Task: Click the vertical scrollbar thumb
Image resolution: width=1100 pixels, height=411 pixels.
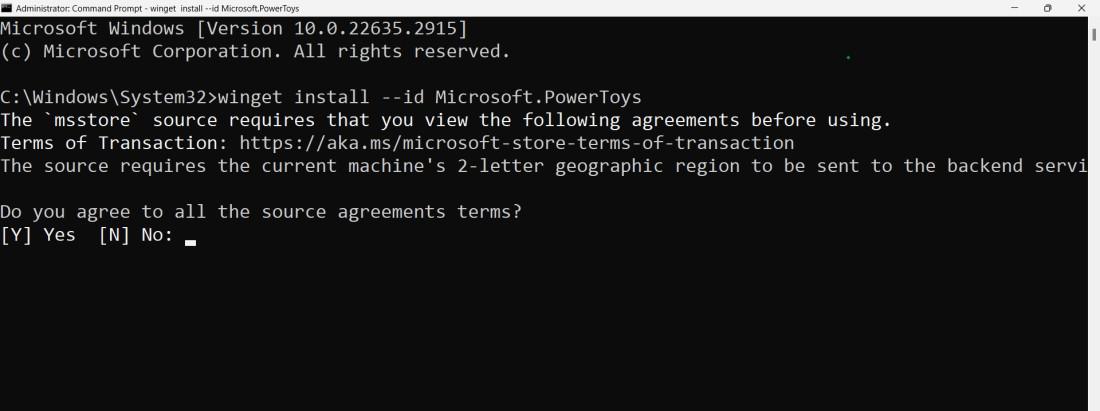Action: [x=1094, y=33]
